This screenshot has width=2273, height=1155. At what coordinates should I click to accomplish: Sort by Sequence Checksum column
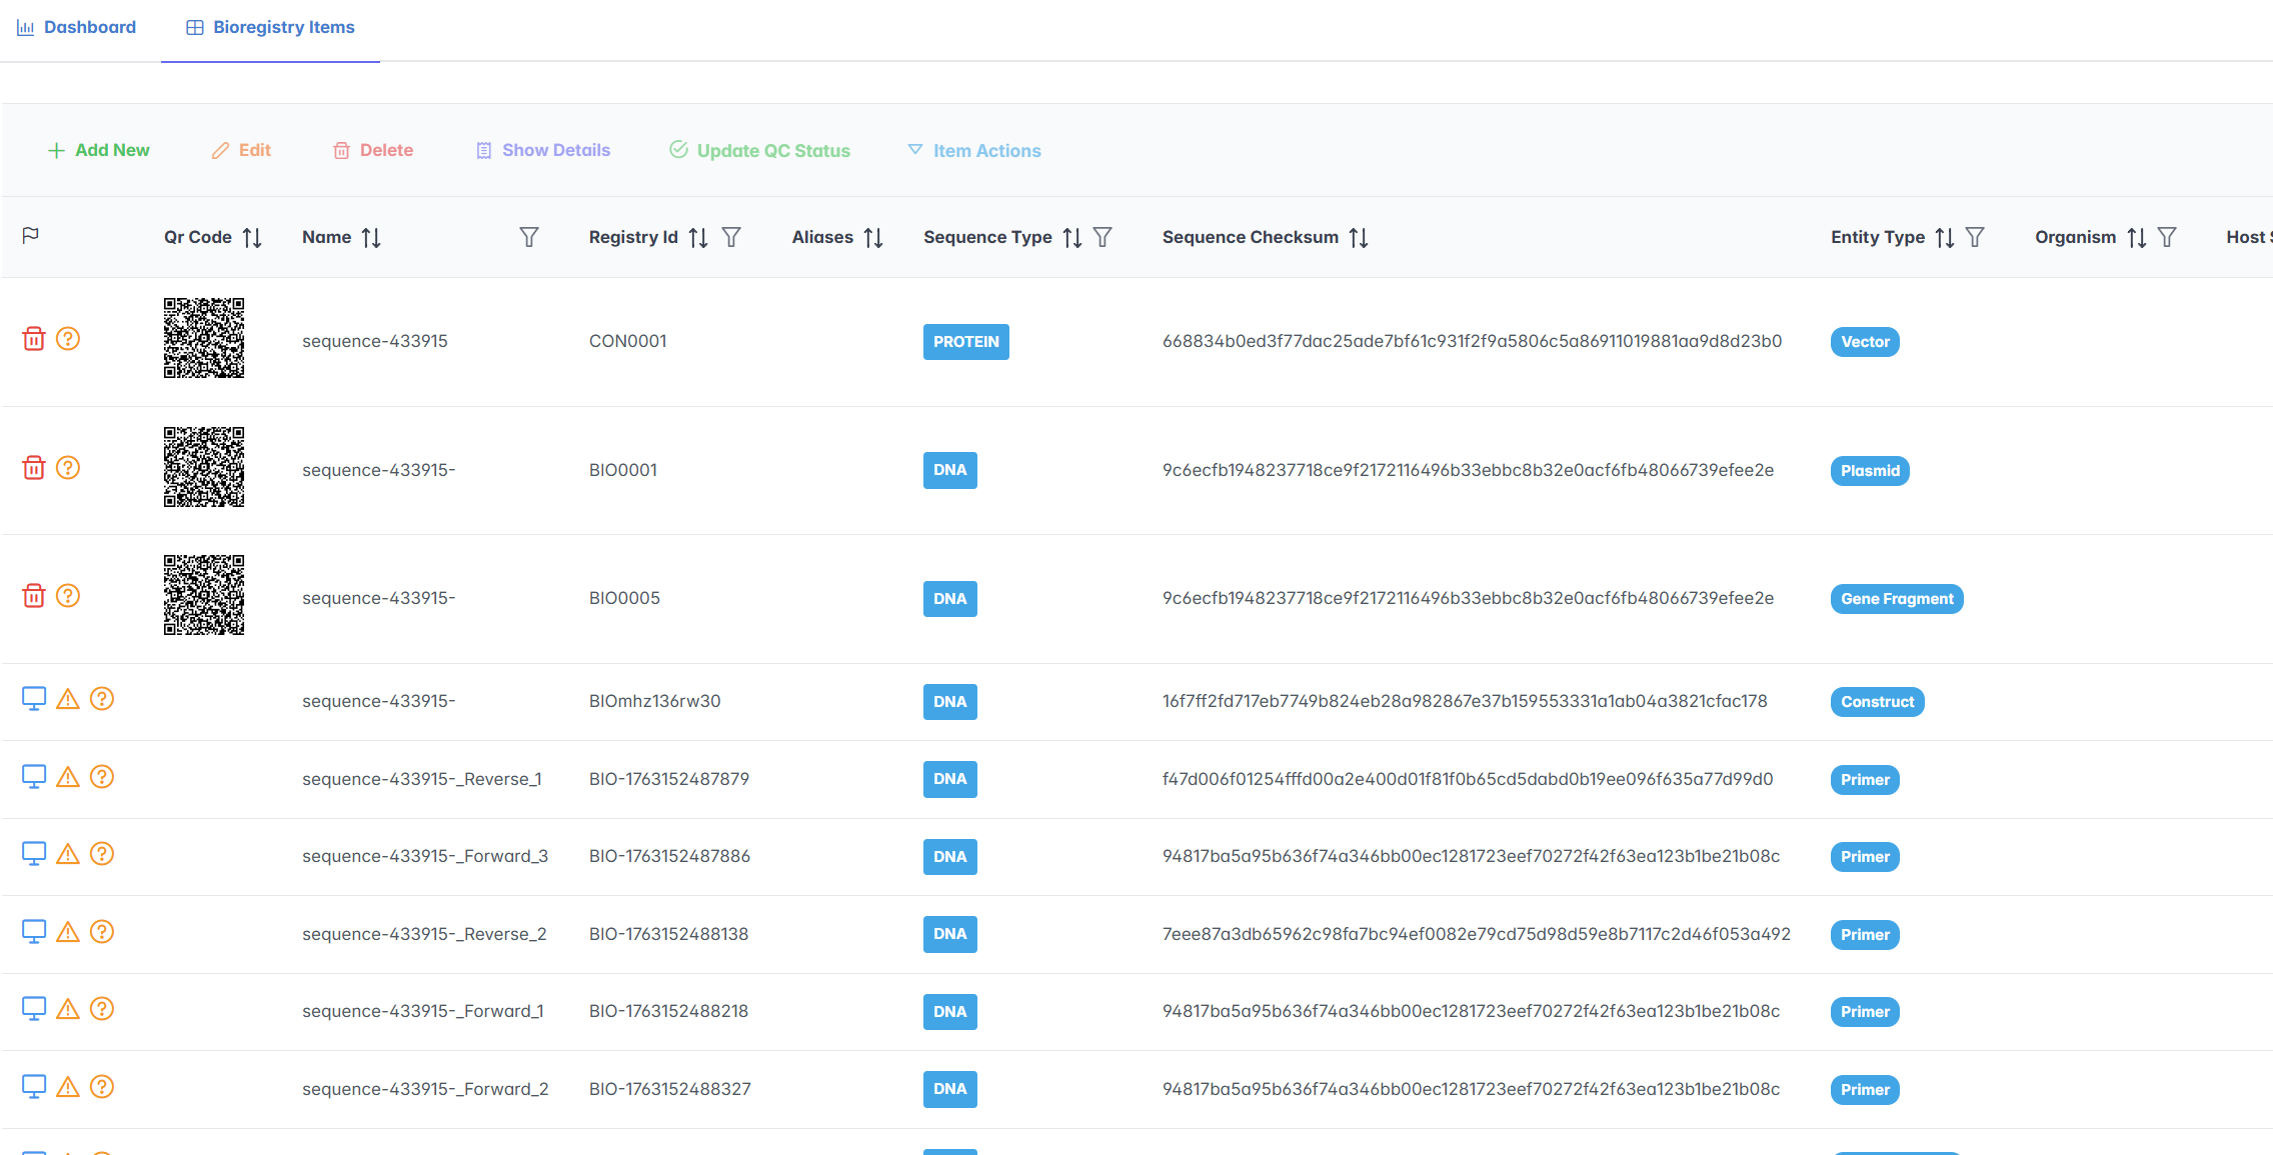point(1358,237)
